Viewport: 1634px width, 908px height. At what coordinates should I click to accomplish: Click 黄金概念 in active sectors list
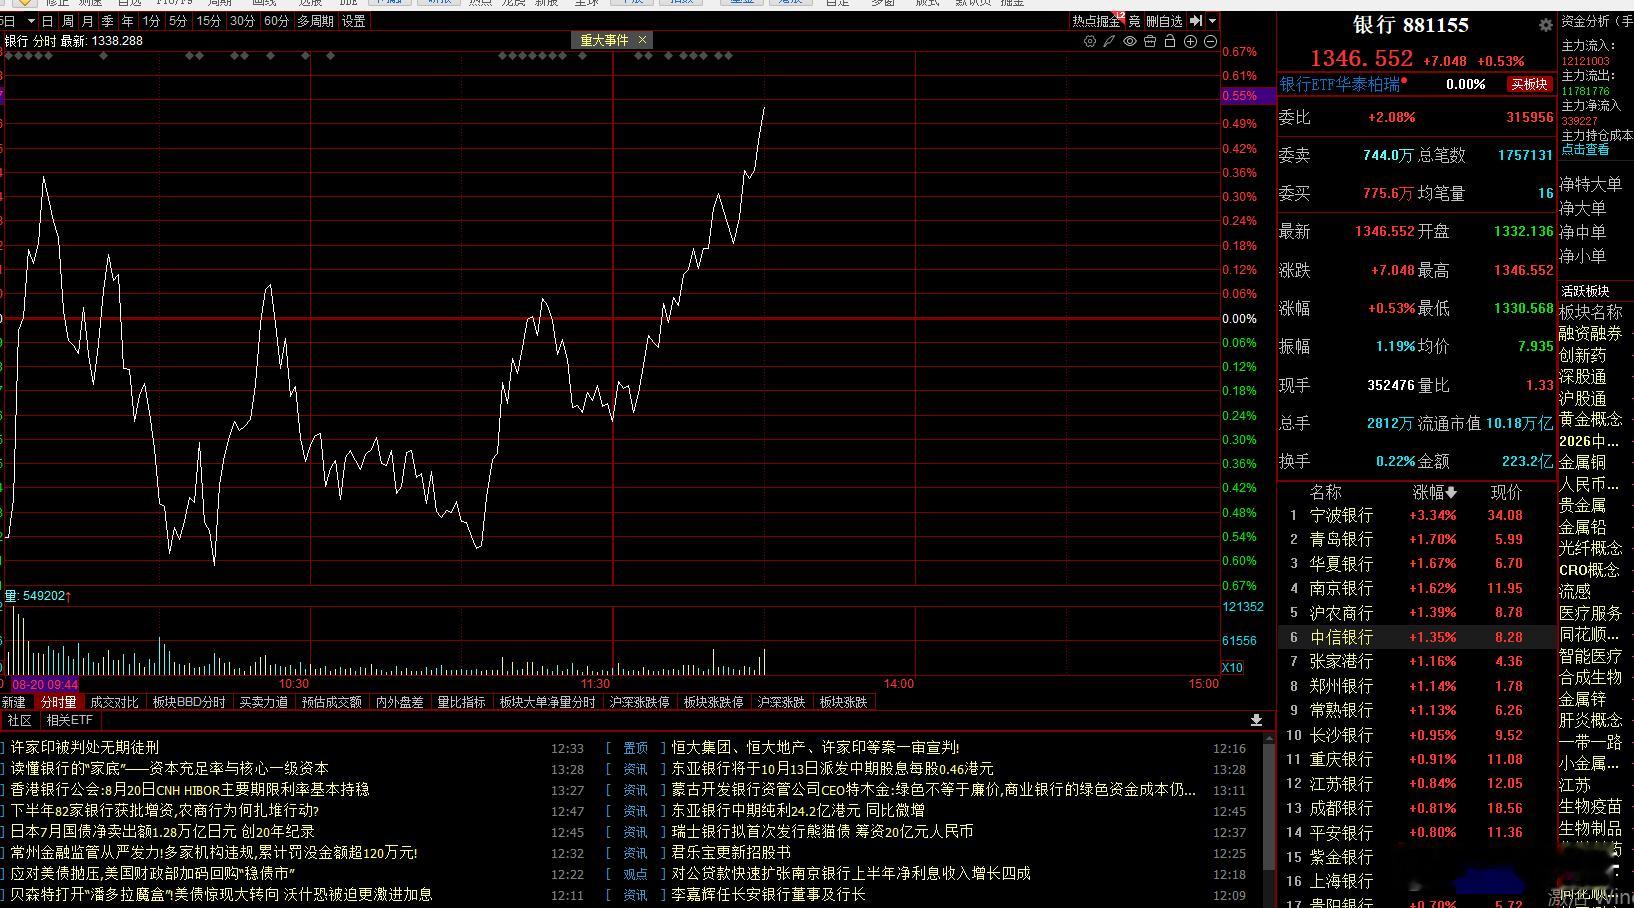point(1590,420)
